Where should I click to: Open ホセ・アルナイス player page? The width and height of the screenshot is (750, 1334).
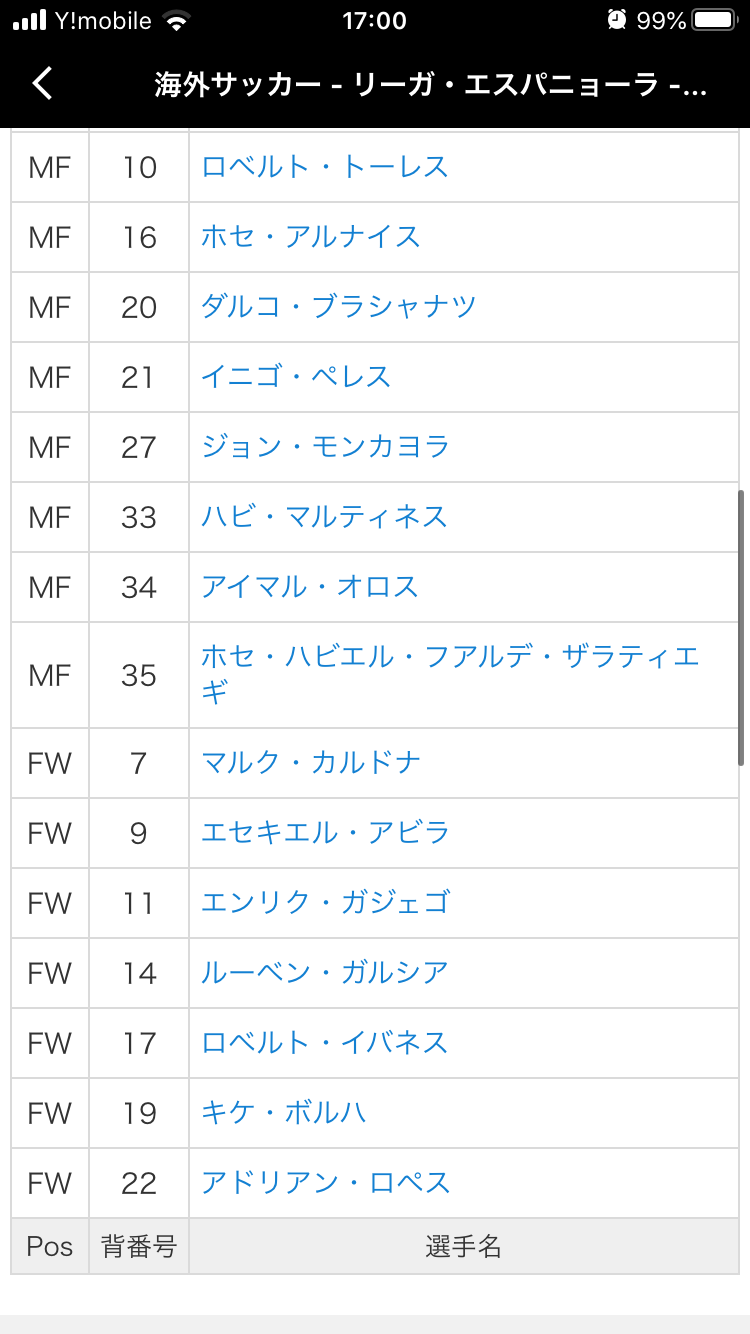[x=310, y=237]
